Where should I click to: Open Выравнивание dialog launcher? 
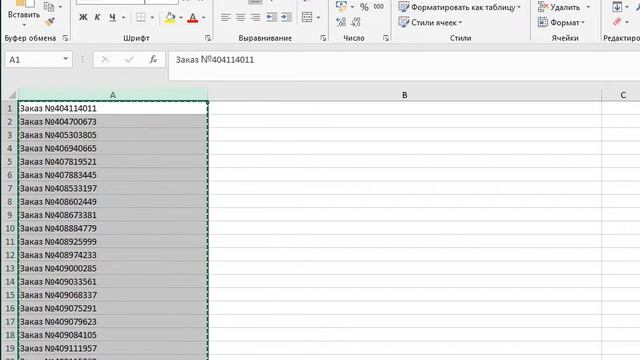(x=323, y=38)
